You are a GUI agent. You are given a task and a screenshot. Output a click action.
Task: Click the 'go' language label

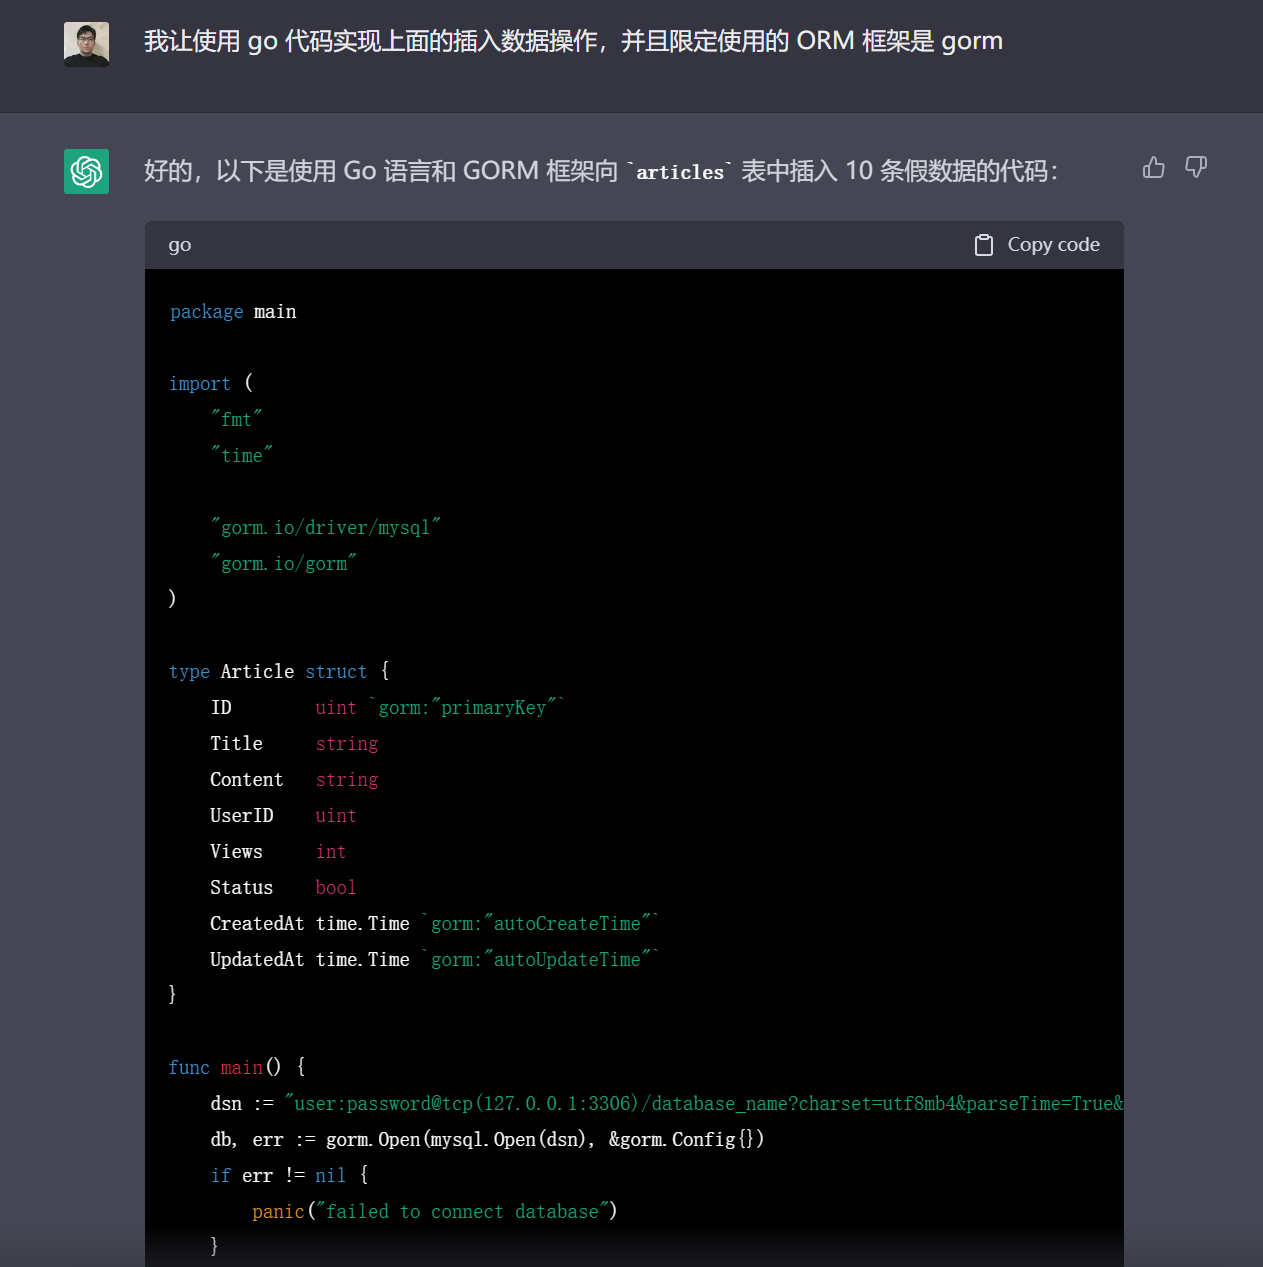180,245
